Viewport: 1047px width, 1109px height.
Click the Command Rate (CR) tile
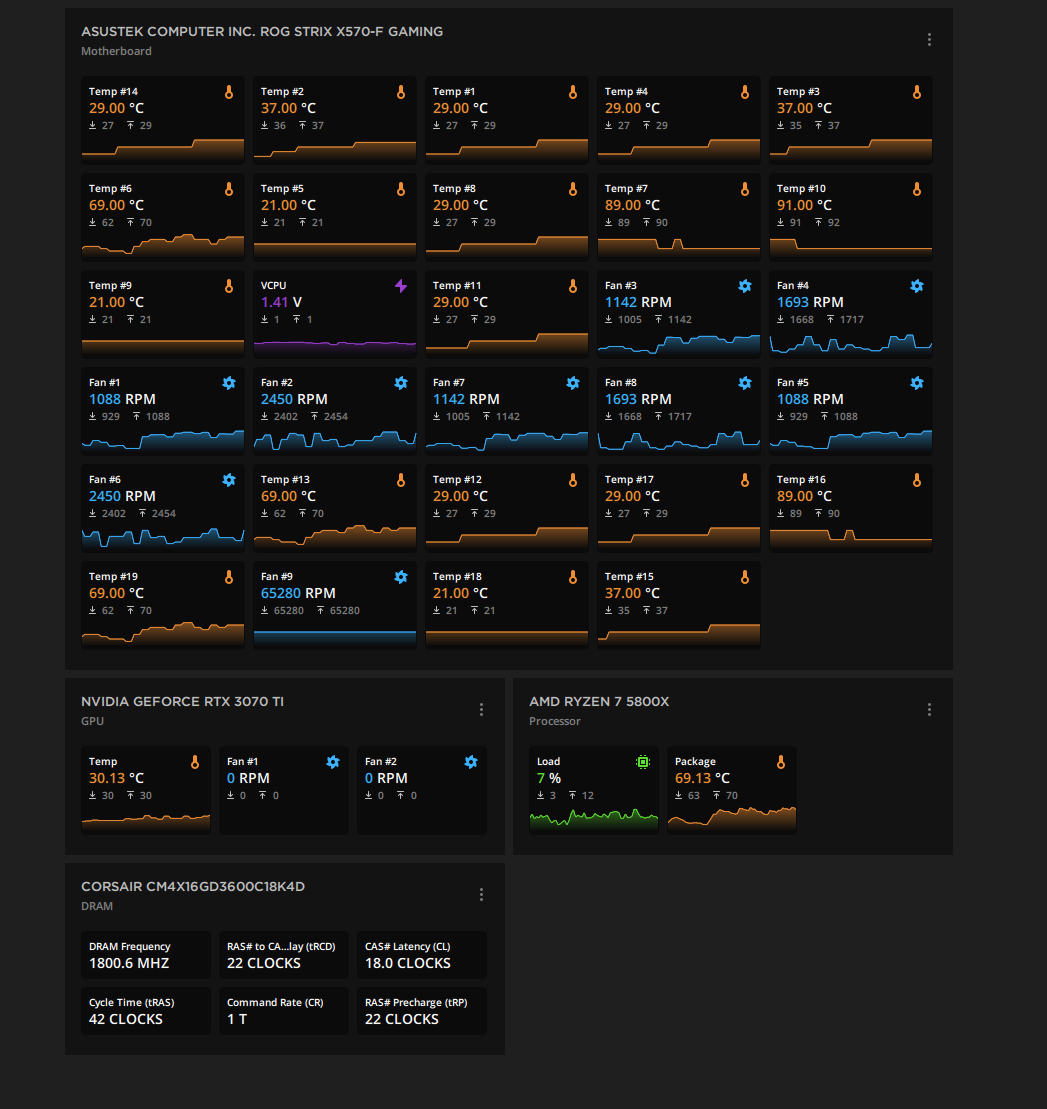[x=284, y=1011]
